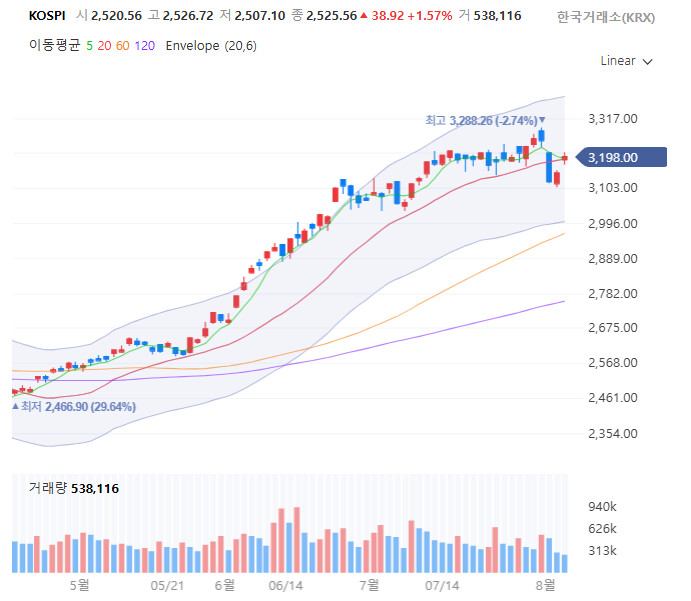Viewport: 691px width, 601px height.
Task: Click the 최고 3,288.26 high marker
Action: [x=484, y=120]
